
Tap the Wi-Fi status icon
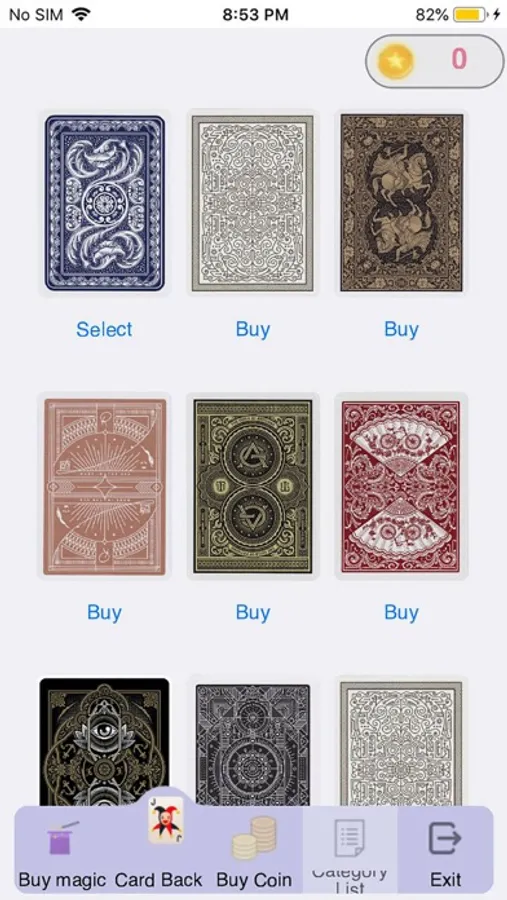click(x=82, y=15)
